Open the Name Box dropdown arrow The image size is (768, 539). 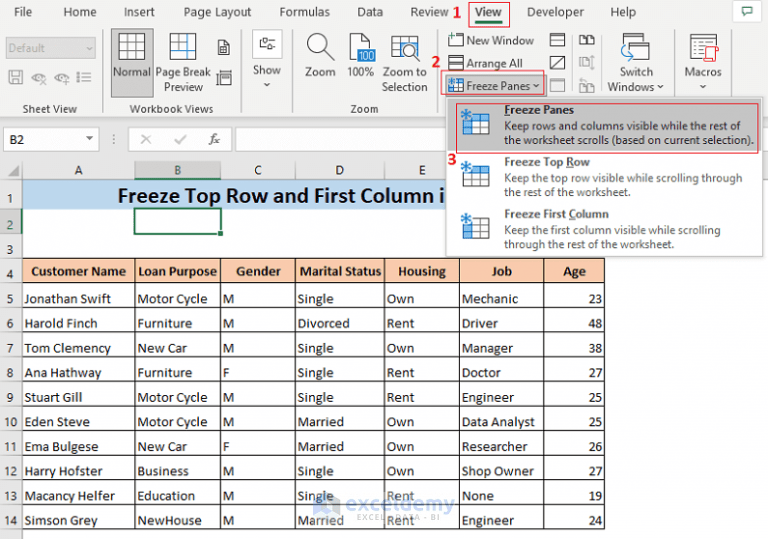90,139
